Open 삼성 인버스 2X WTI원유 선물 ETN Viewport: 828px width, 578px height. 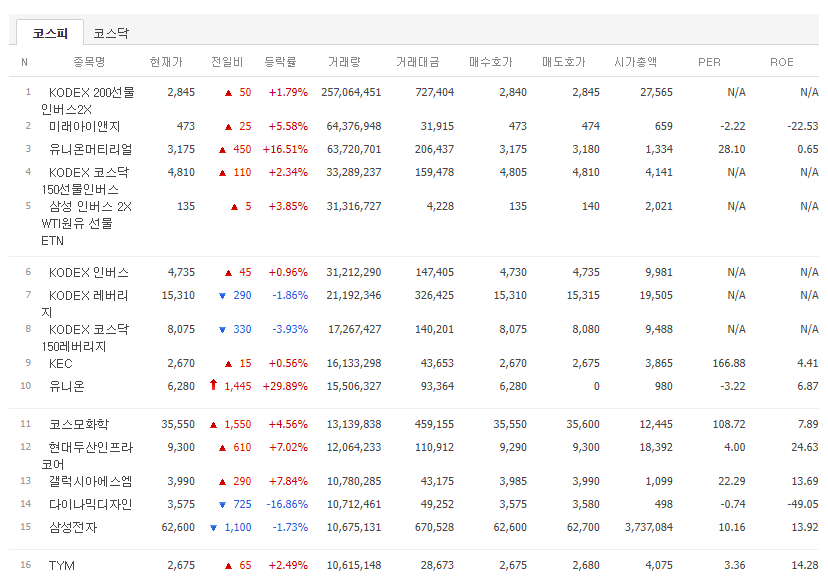coord(86,223)
